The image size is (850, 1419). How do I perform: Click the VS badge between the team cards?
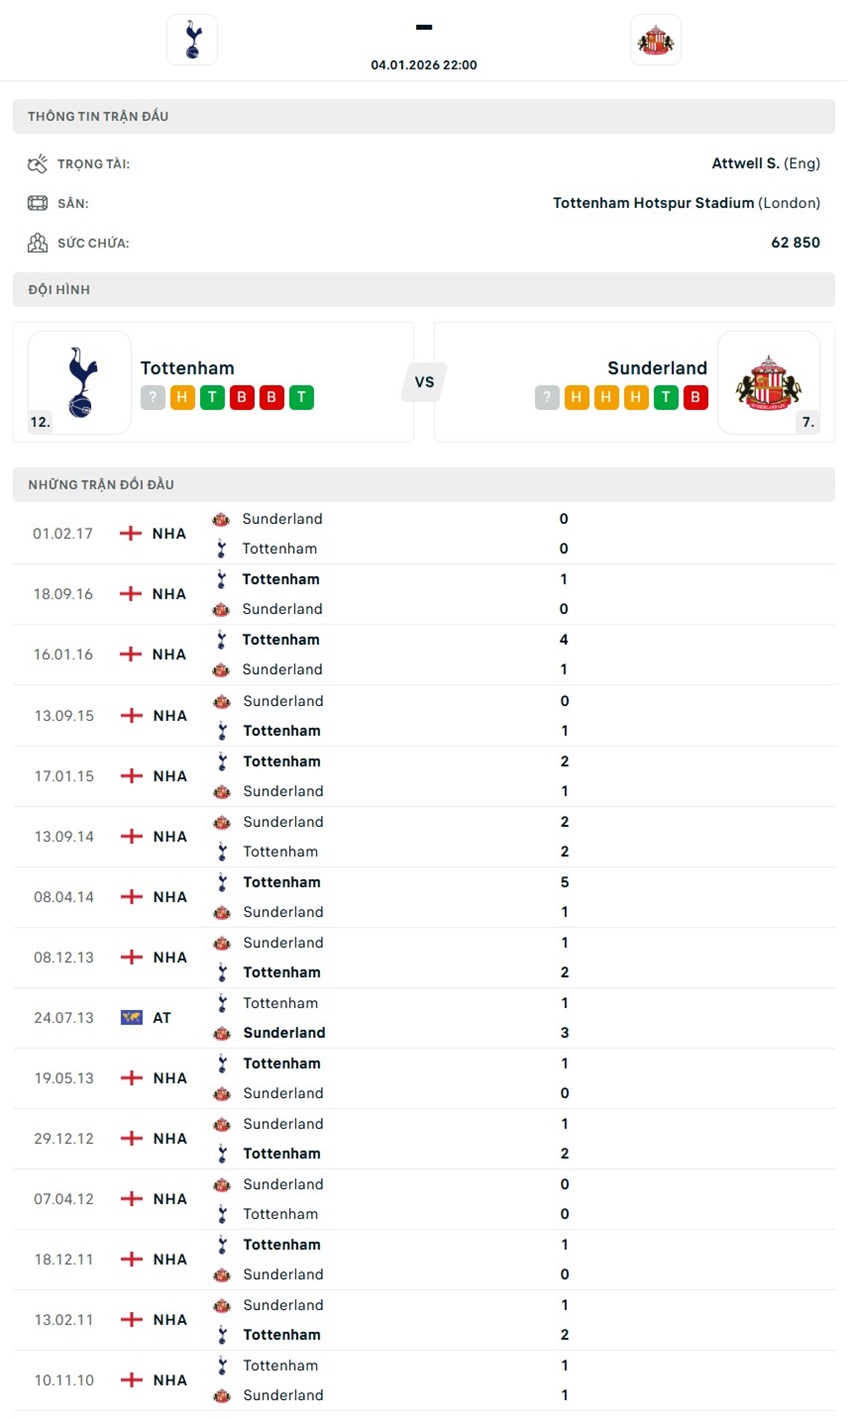pyautogui.click(x=424, y=381)
